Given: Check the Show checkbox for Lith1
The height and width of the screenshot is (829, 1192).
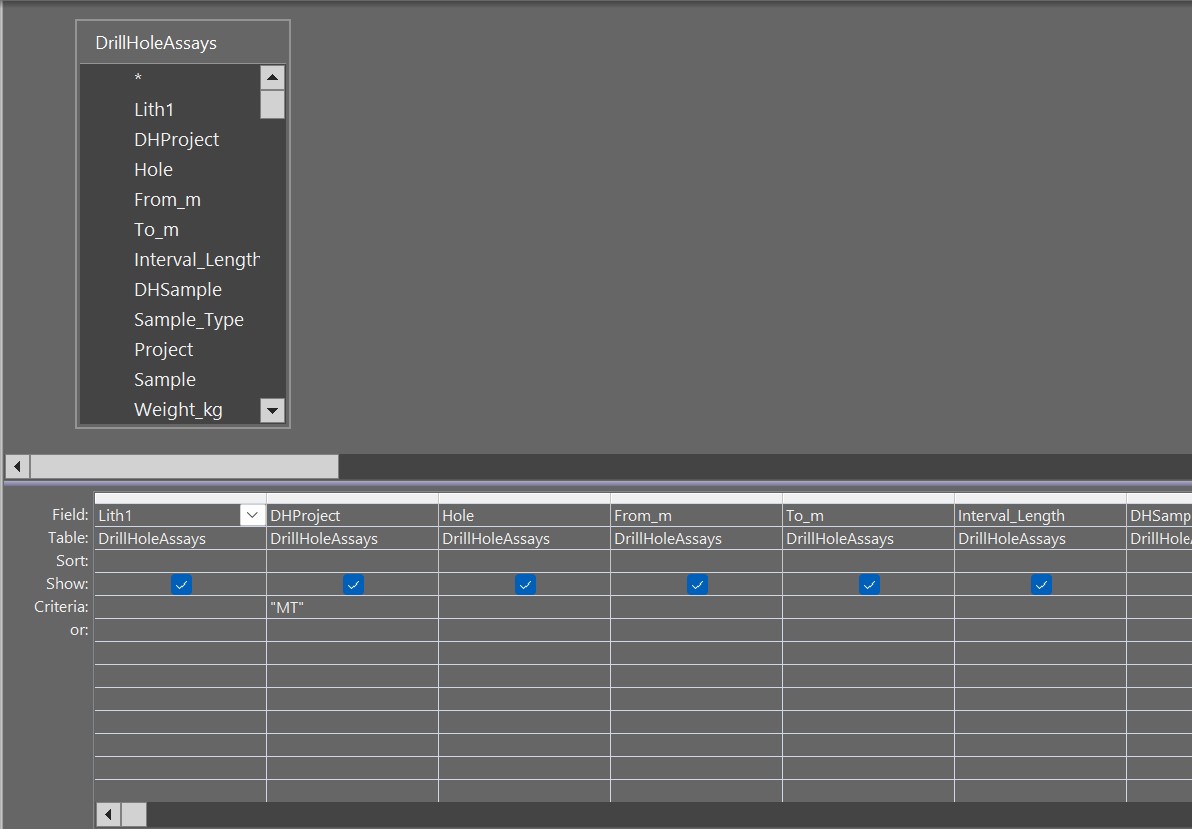Looking at the screenshot, I should [181, 584].
